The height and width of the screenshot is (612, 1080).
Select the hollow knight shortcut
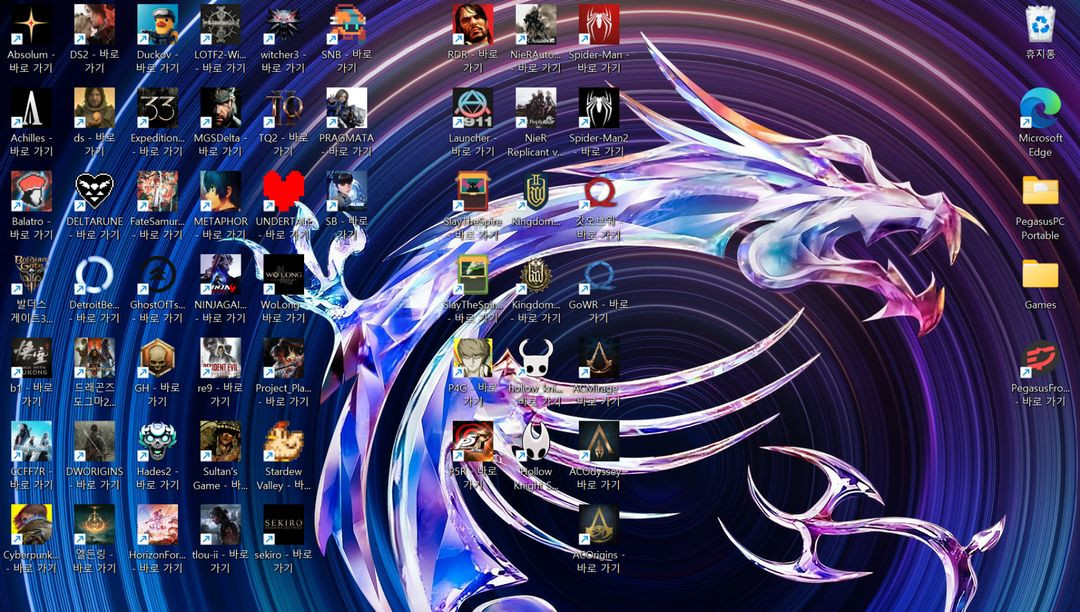point(536,358)
